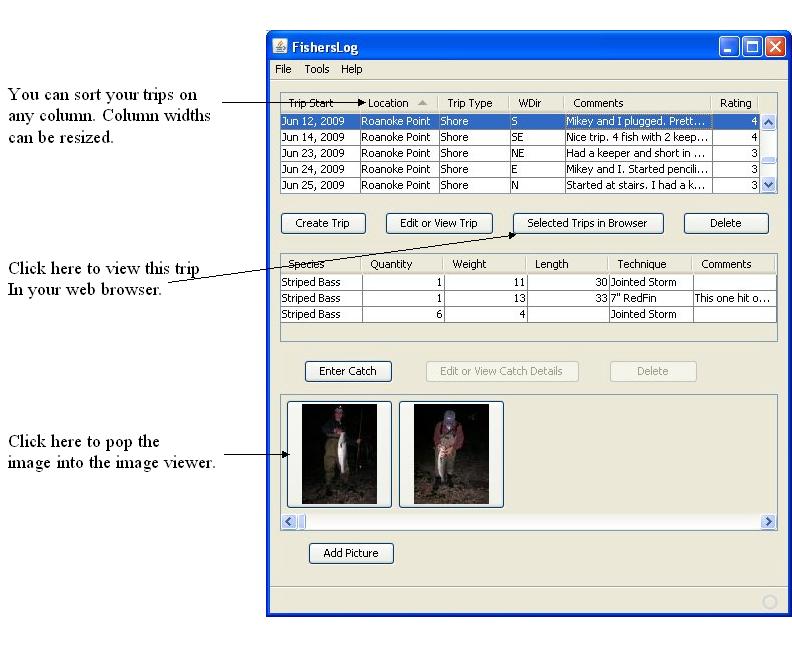Open the File menu
Screen dimensions: 792x648
tap(283, 69)
